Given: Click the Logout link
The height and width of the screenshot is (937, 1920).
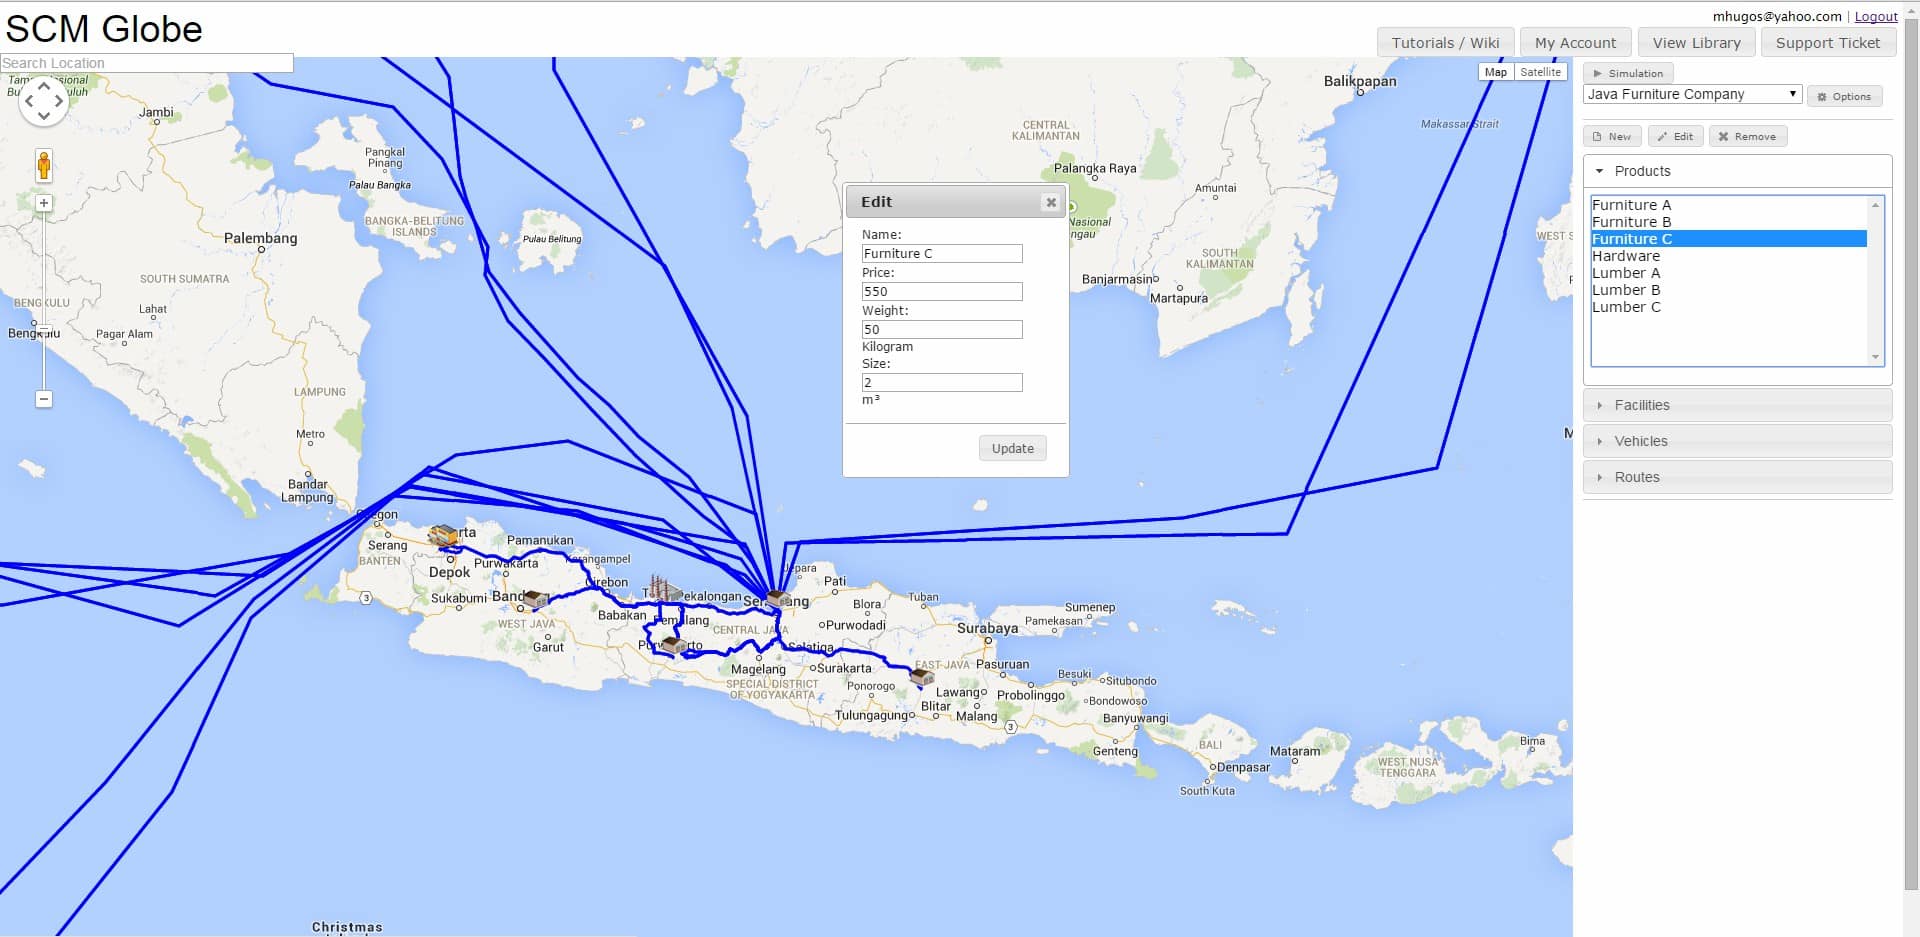Looking at the screenshot, I should tap(1876, 16).
